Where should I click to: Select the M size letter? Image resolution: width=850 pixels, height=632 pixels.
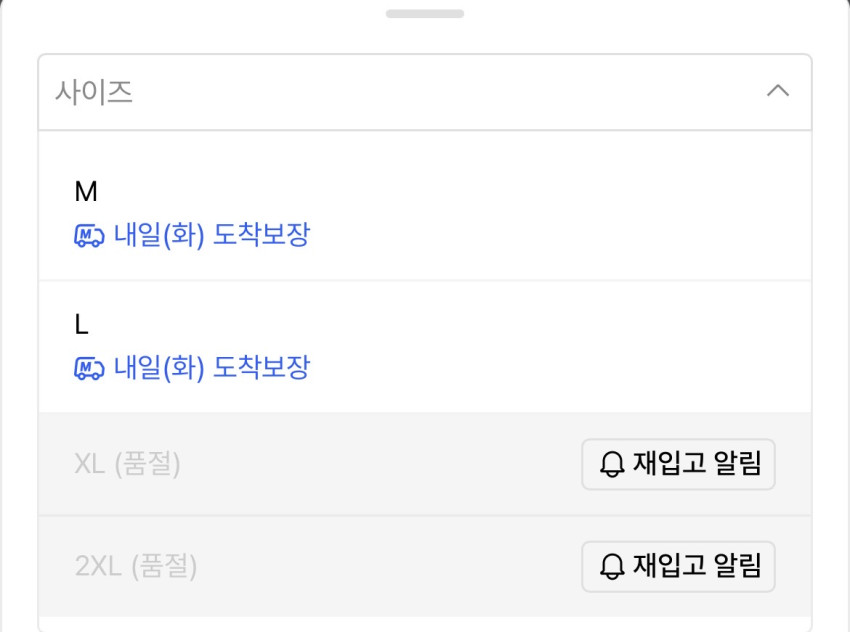[86, 191]
